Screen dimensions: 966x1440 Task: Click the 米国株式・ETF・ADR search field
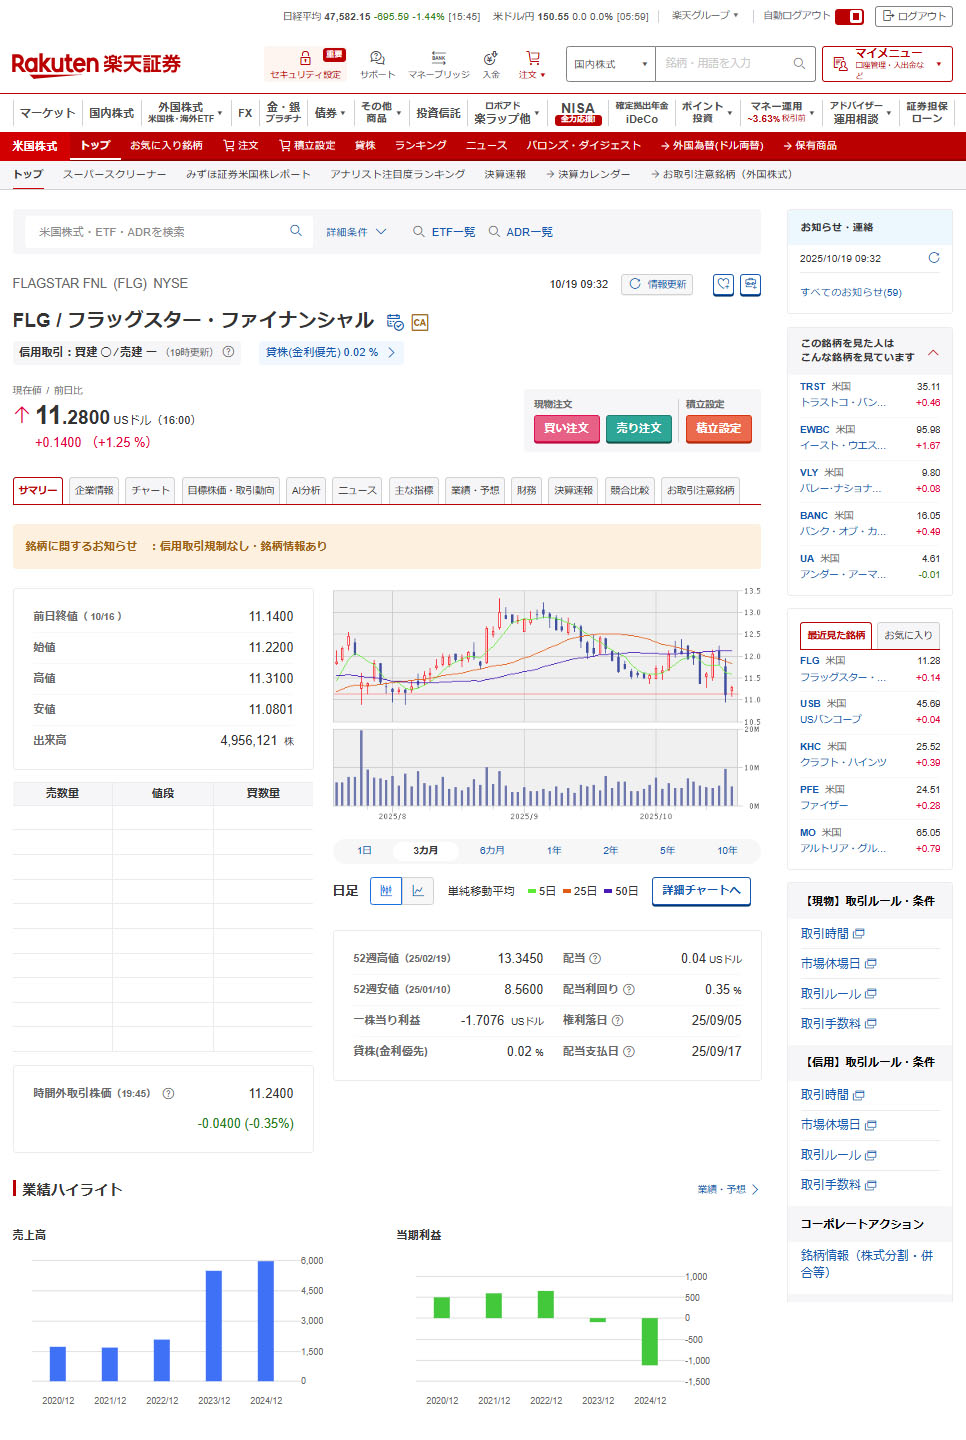point(160,232)
